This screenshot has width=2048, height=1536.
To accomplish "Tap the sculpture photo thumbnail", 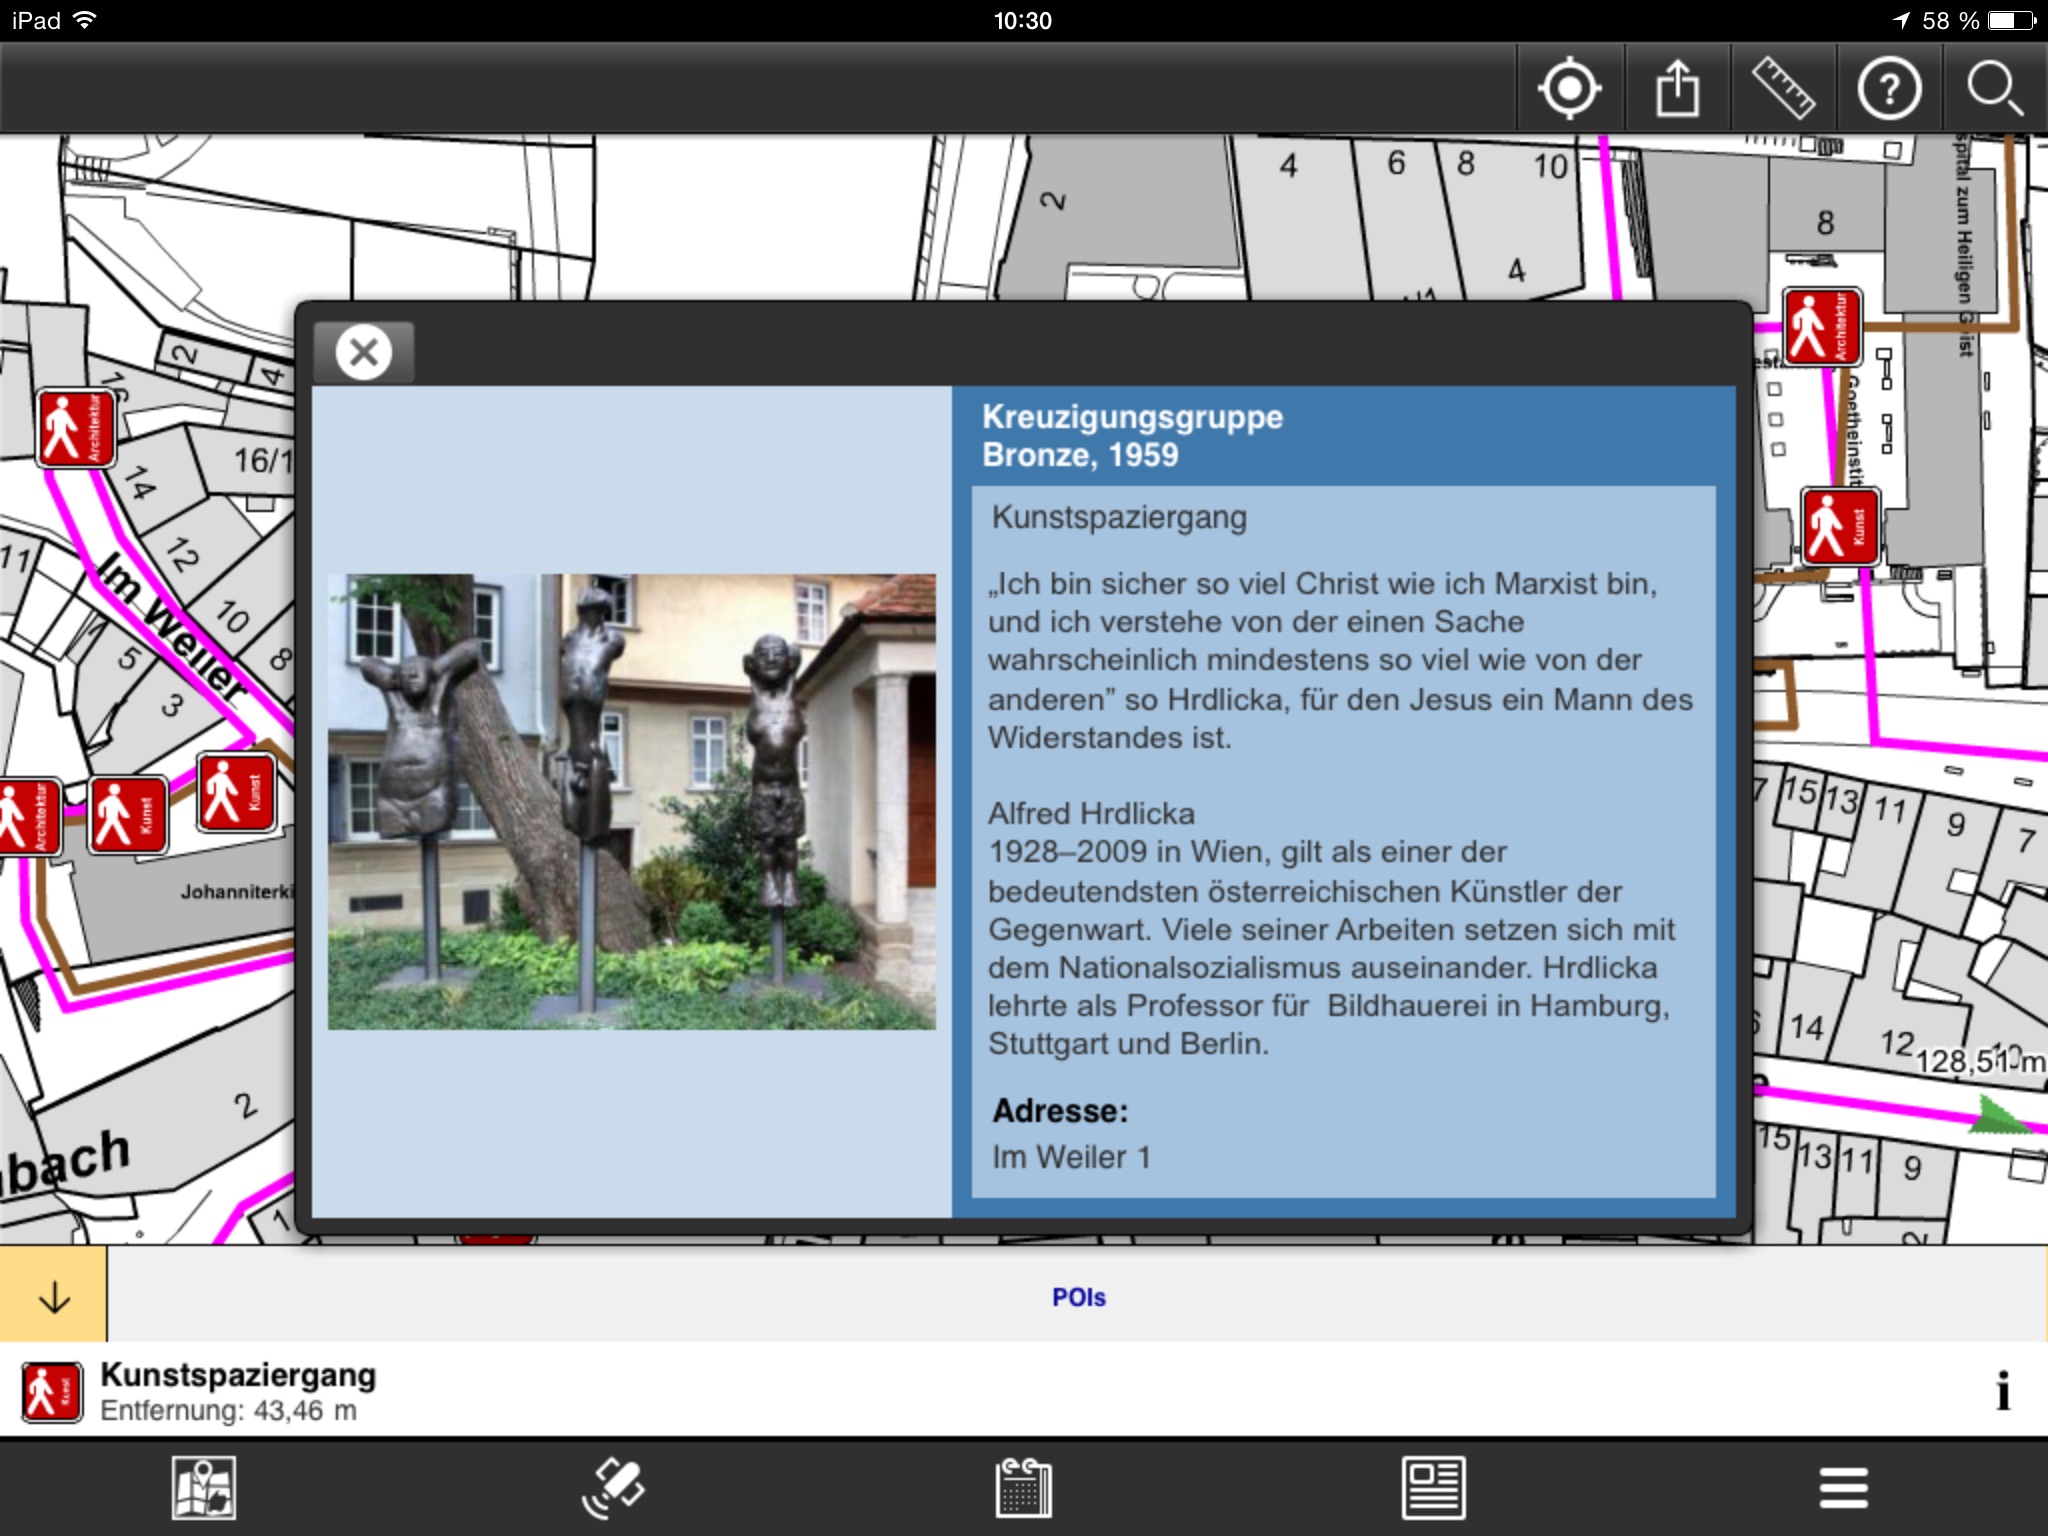I will (631, 801).
